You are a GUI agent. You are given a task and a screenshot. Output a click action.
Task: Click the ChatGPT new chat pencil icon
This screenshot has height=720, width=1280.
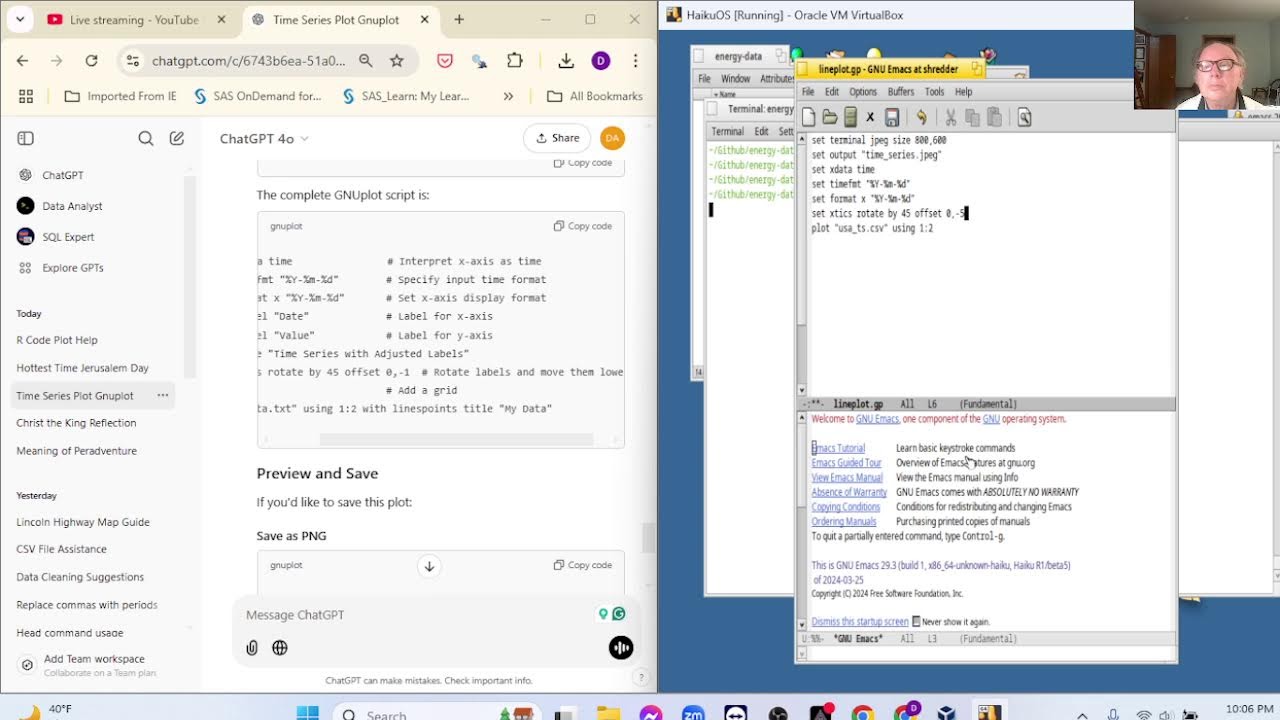point(177,138)
